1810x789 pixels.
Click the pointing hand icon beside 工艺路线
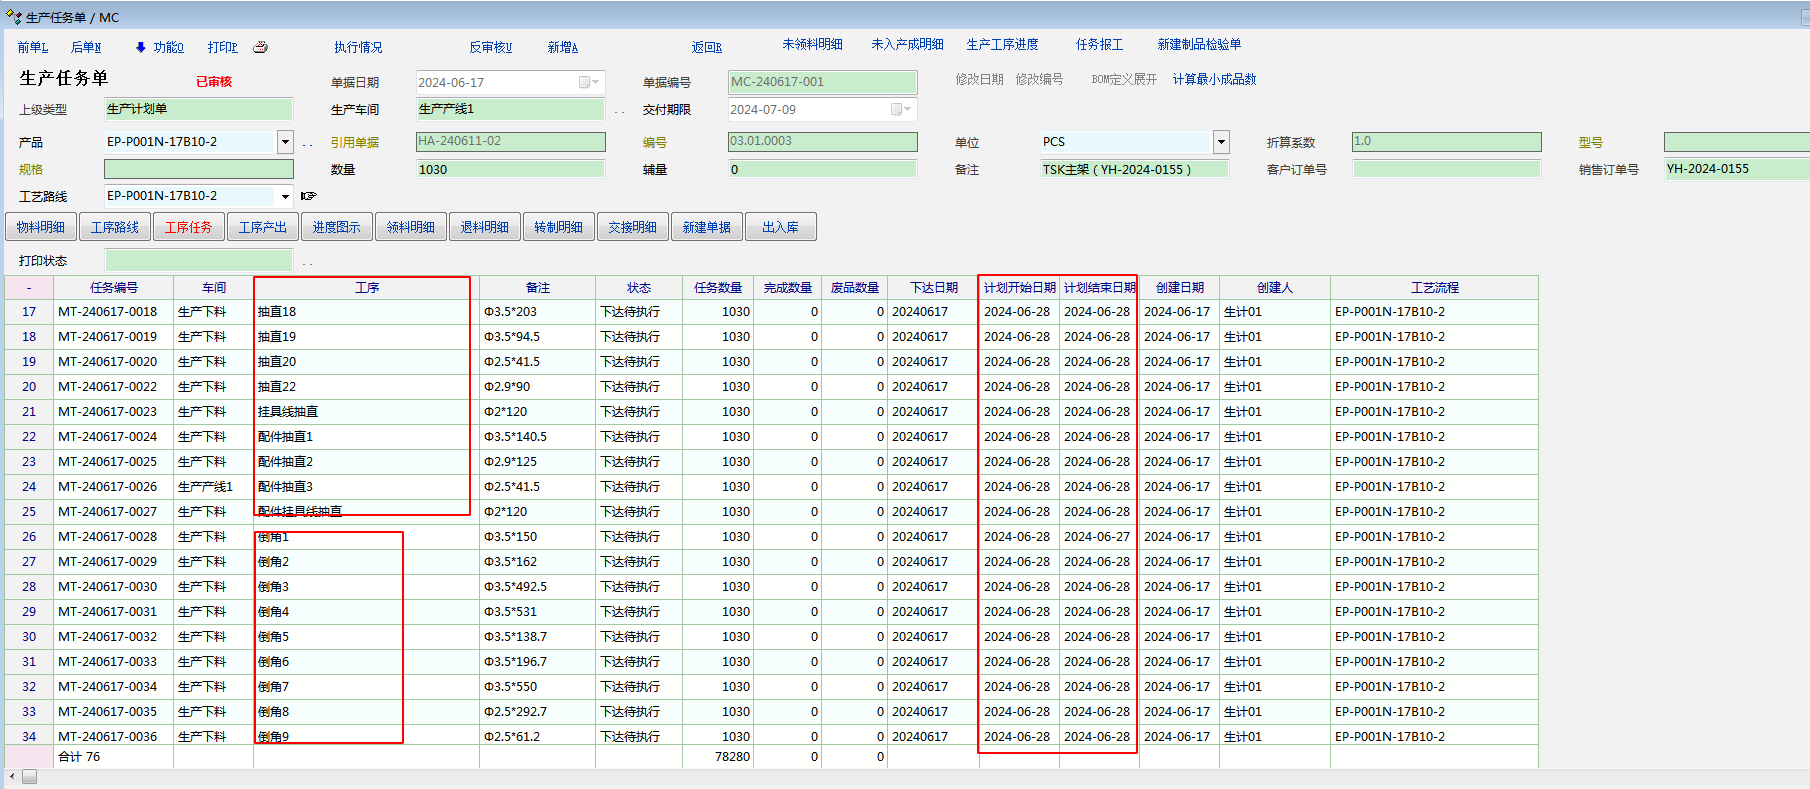pyautogui.click(x=308, y=196)
